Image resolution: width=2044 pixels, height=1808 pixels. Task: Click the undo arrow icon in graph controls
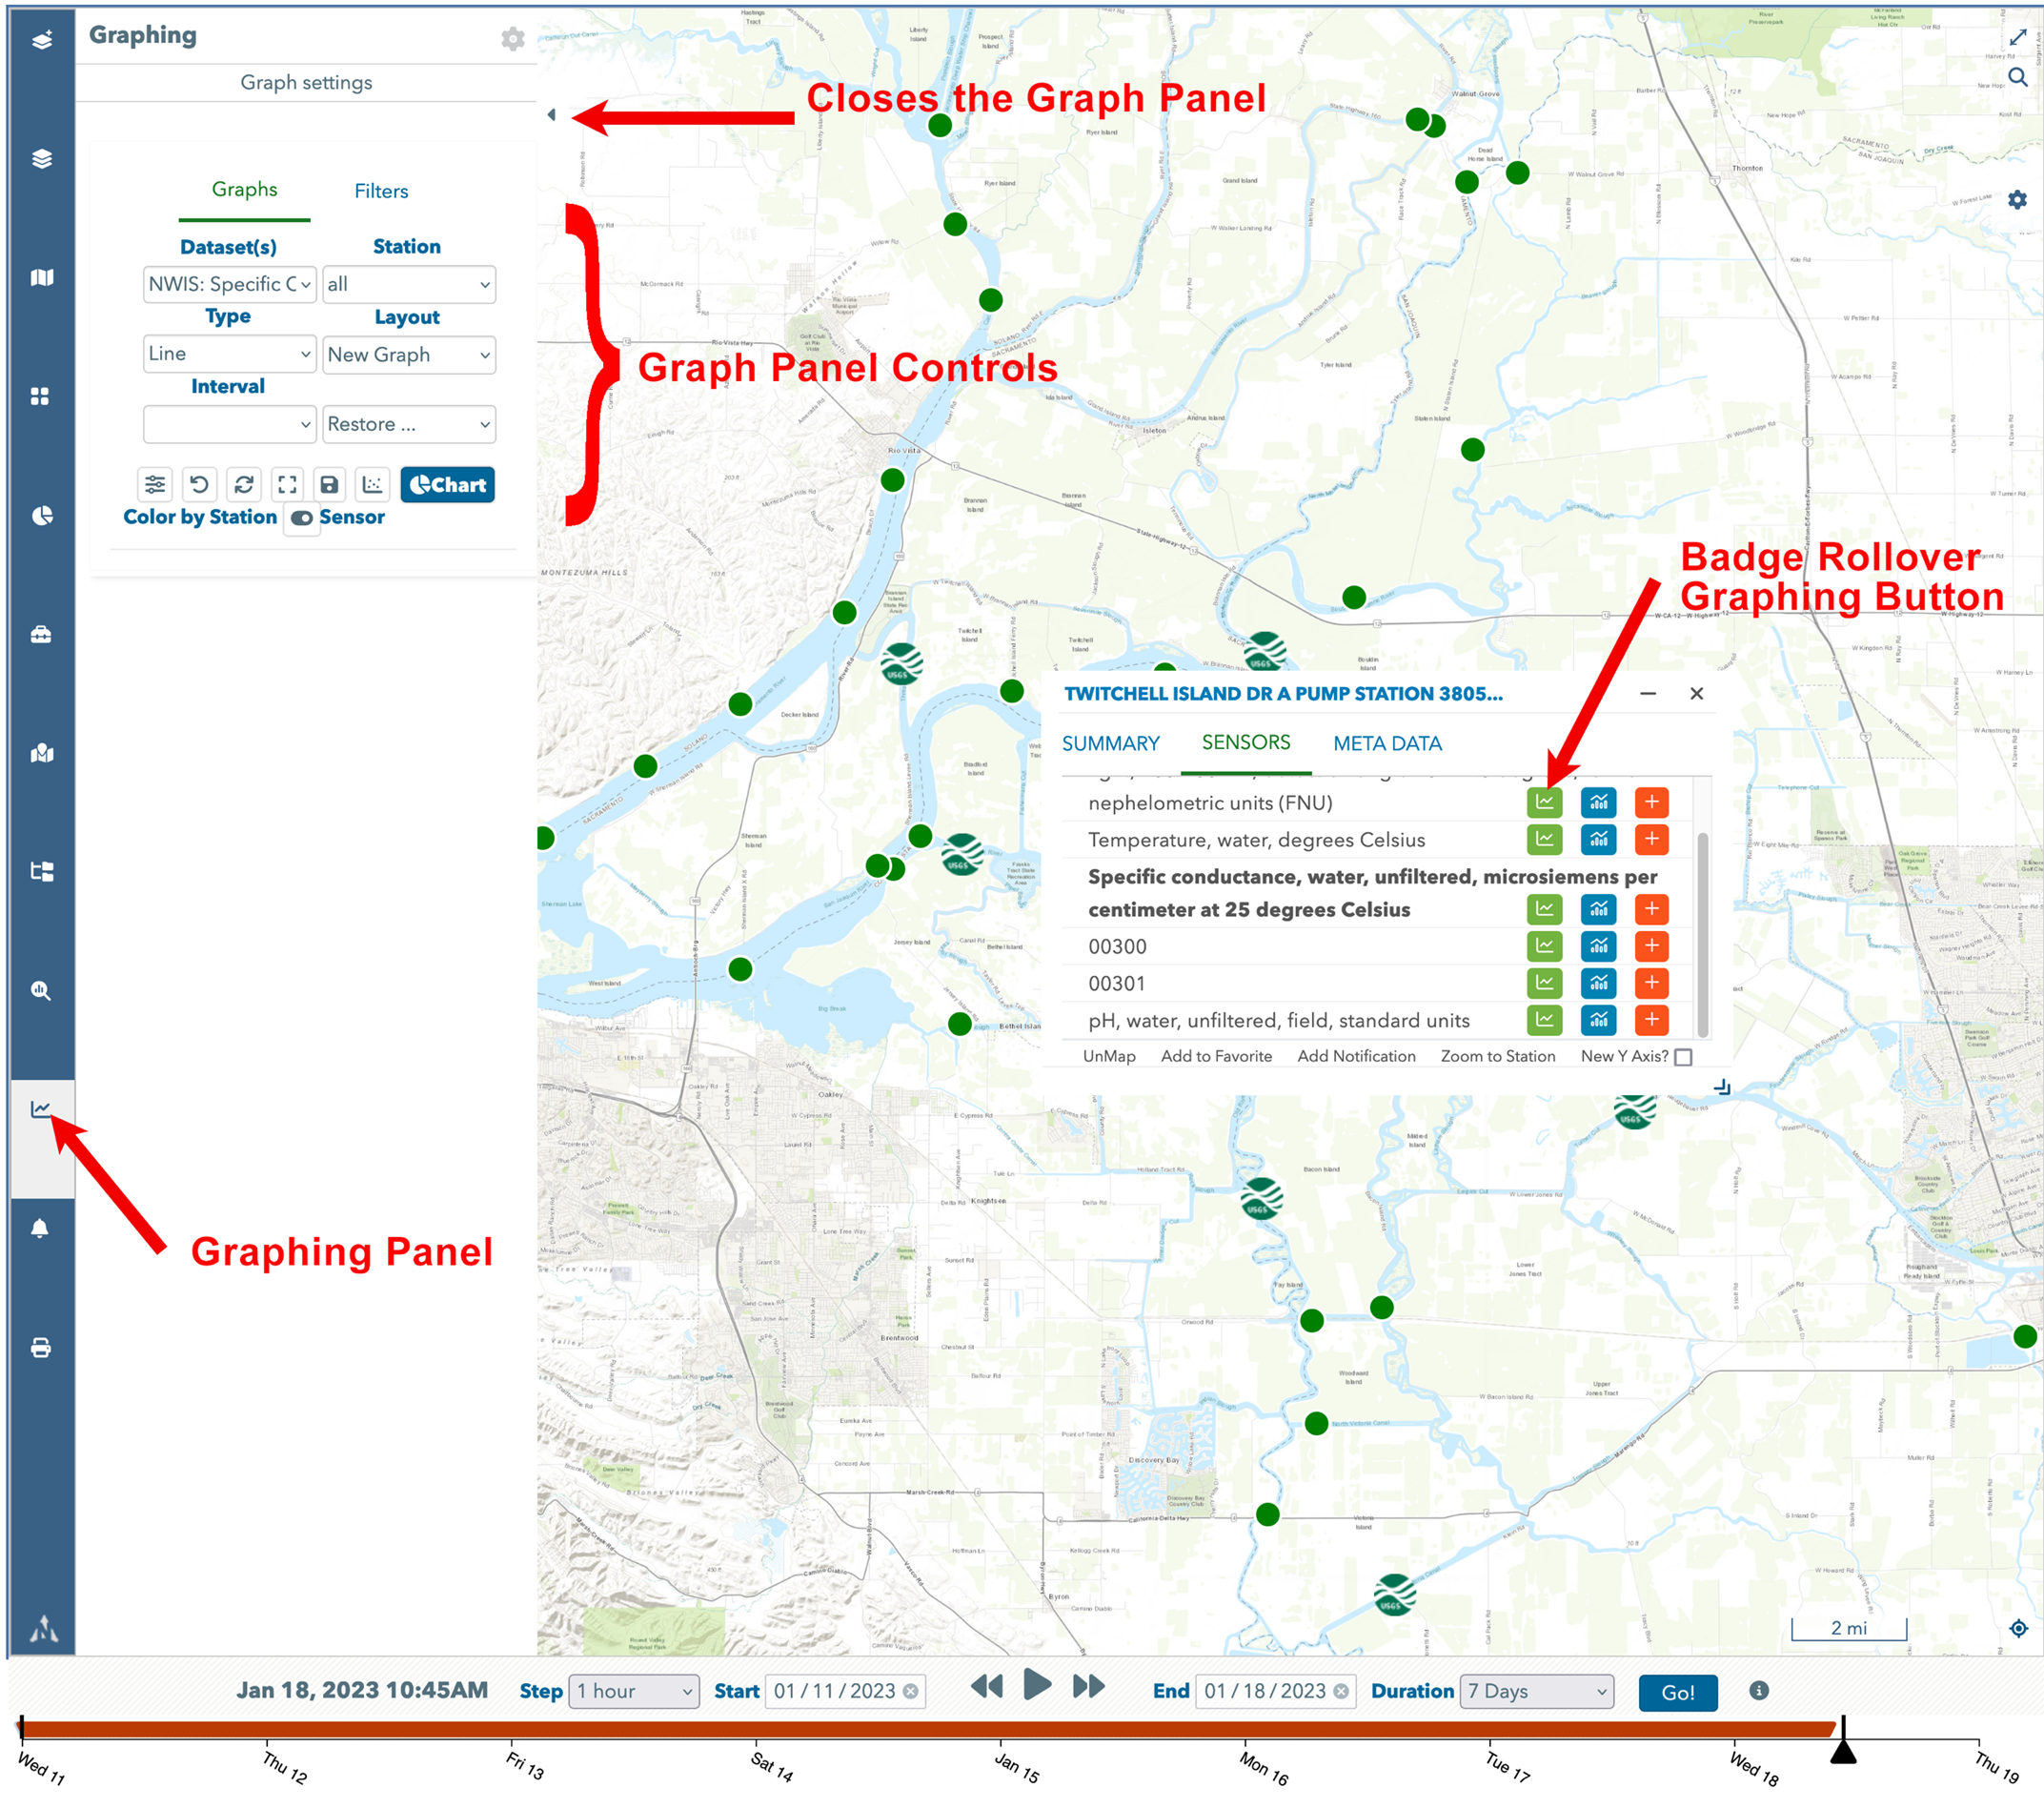(199, 485)
